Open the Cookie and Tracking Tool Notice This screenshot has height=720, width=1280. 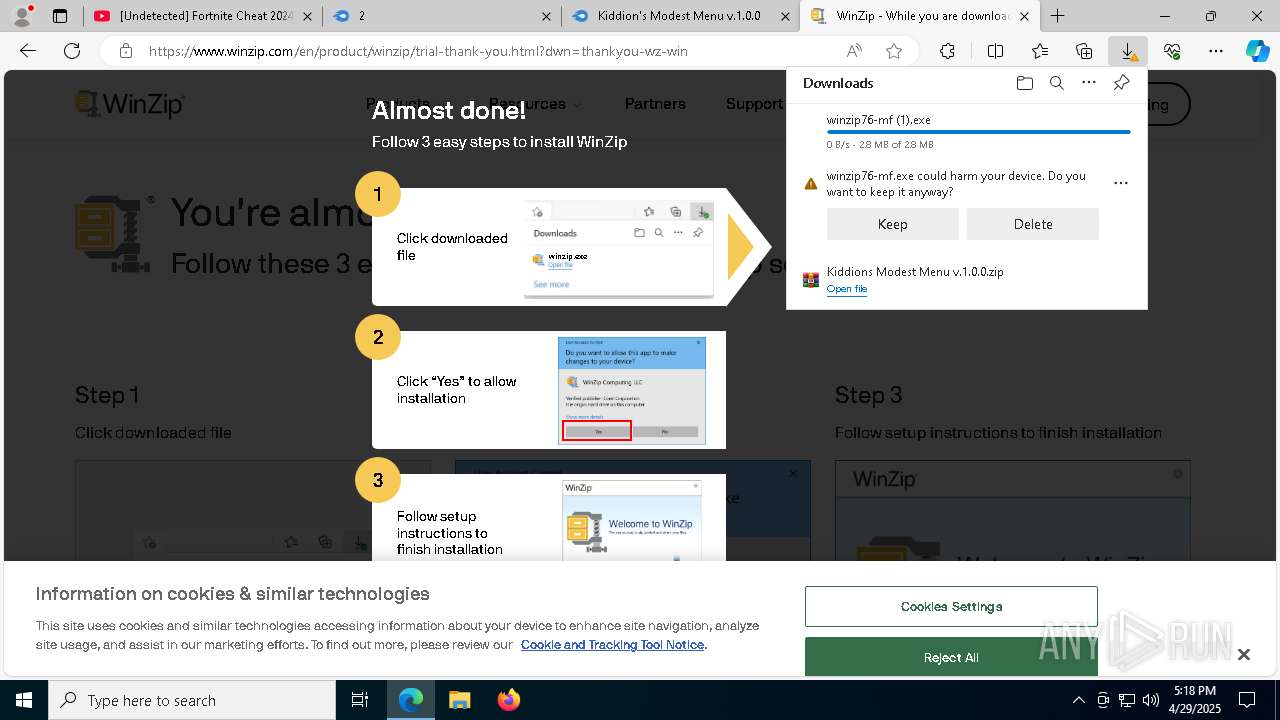pos(612,645)
